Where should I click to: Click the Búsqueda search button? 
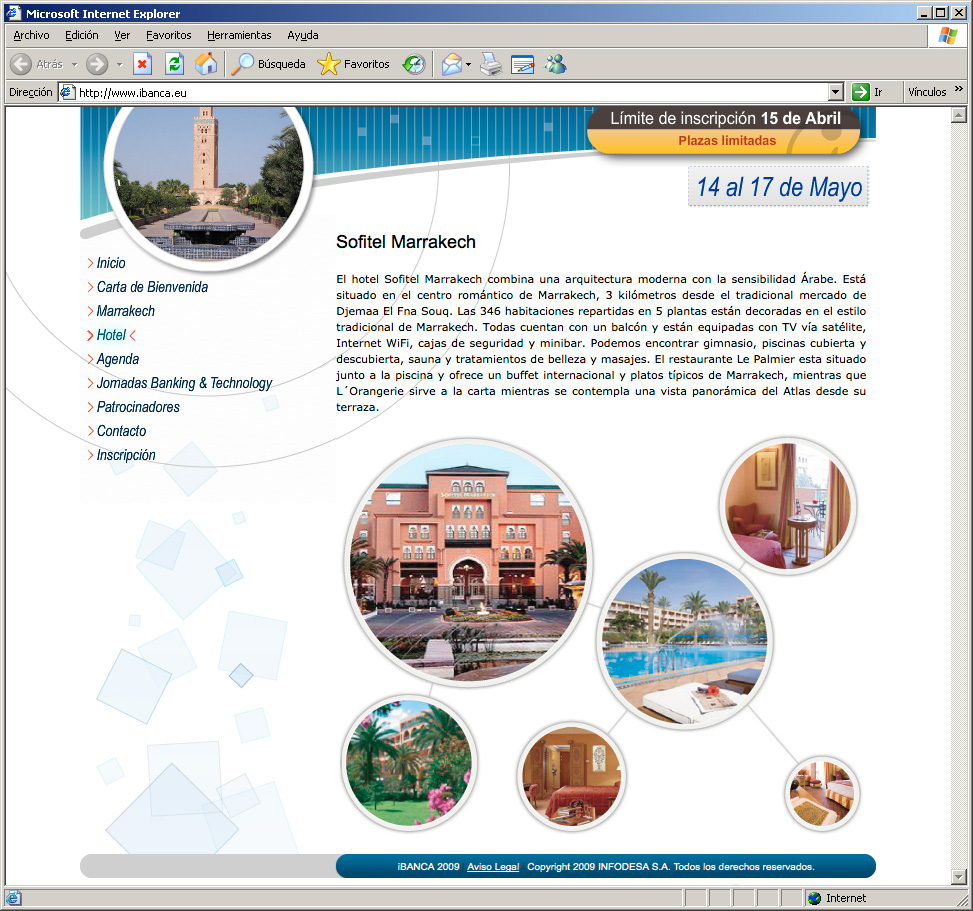point(269,64)
